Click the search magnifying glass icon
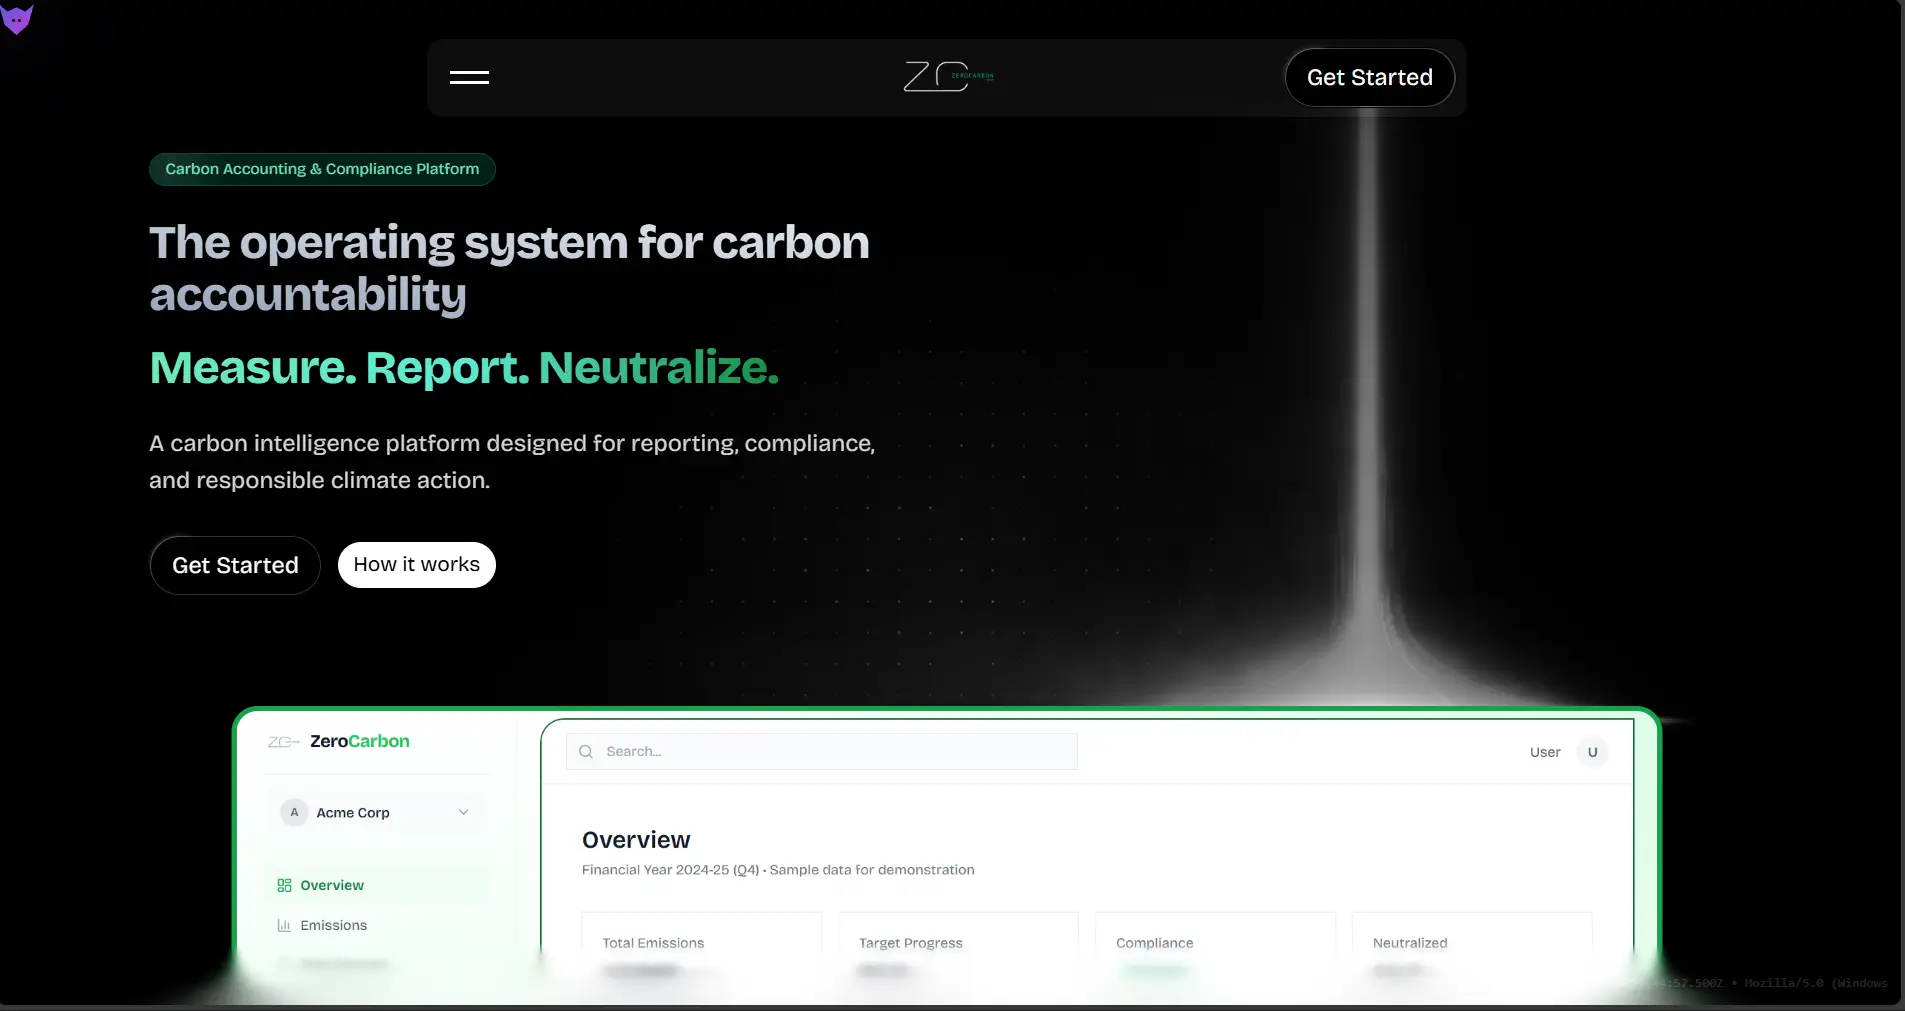Screen dimensions: 1905x1011 pyautogui.click(x=586, y=751)
